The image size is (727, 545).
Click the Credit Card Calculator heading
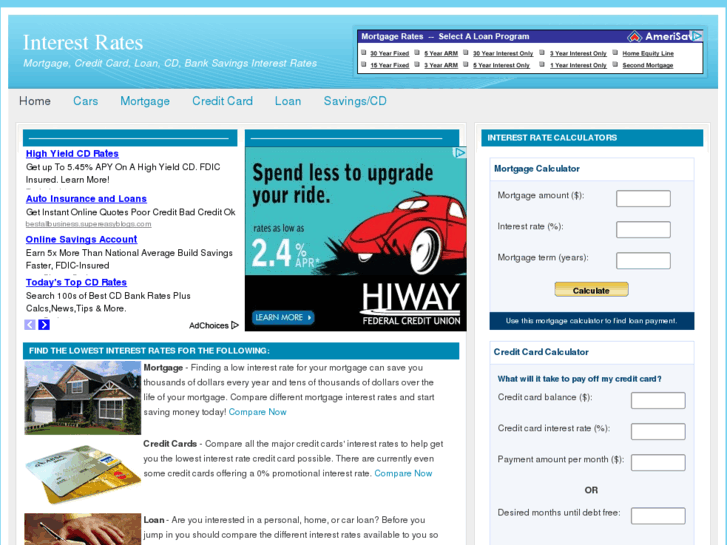(x=541, y=352)
